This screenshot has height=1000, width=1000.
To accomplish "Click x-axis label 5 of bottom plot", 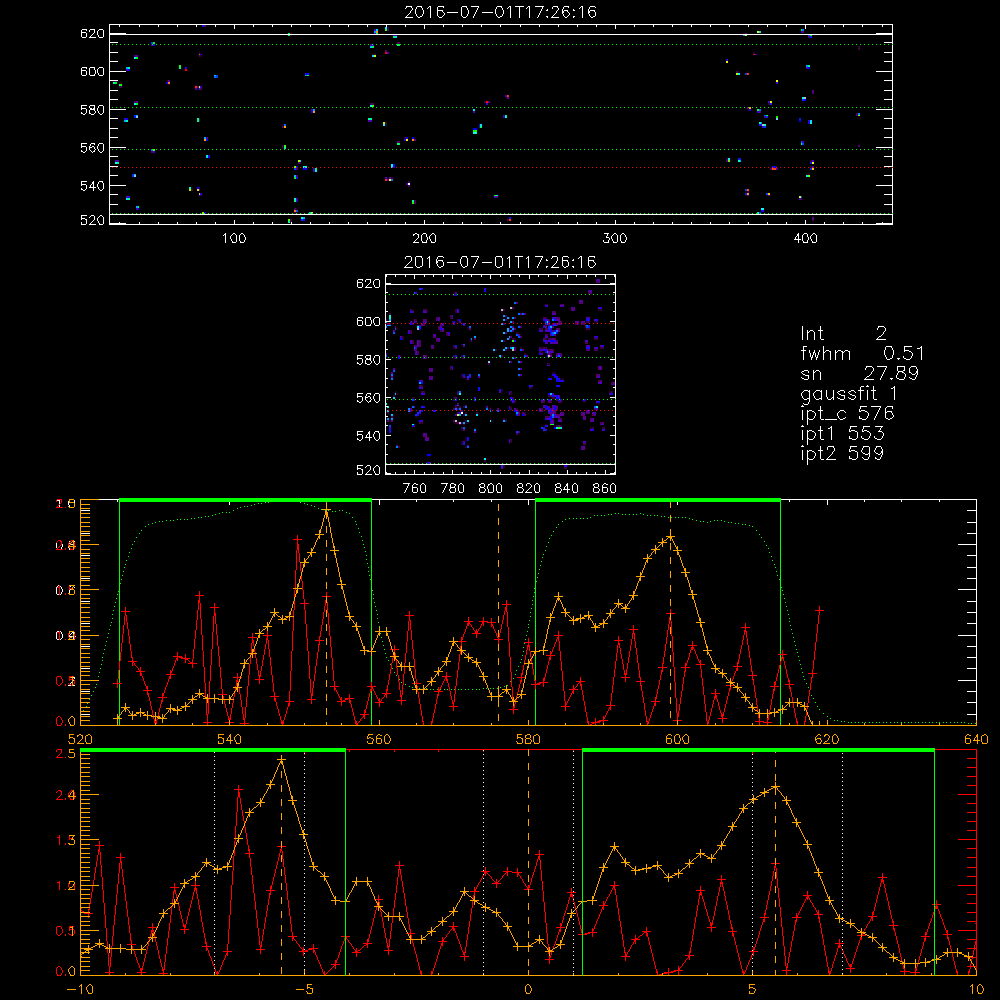I will [x=753, y=990].
